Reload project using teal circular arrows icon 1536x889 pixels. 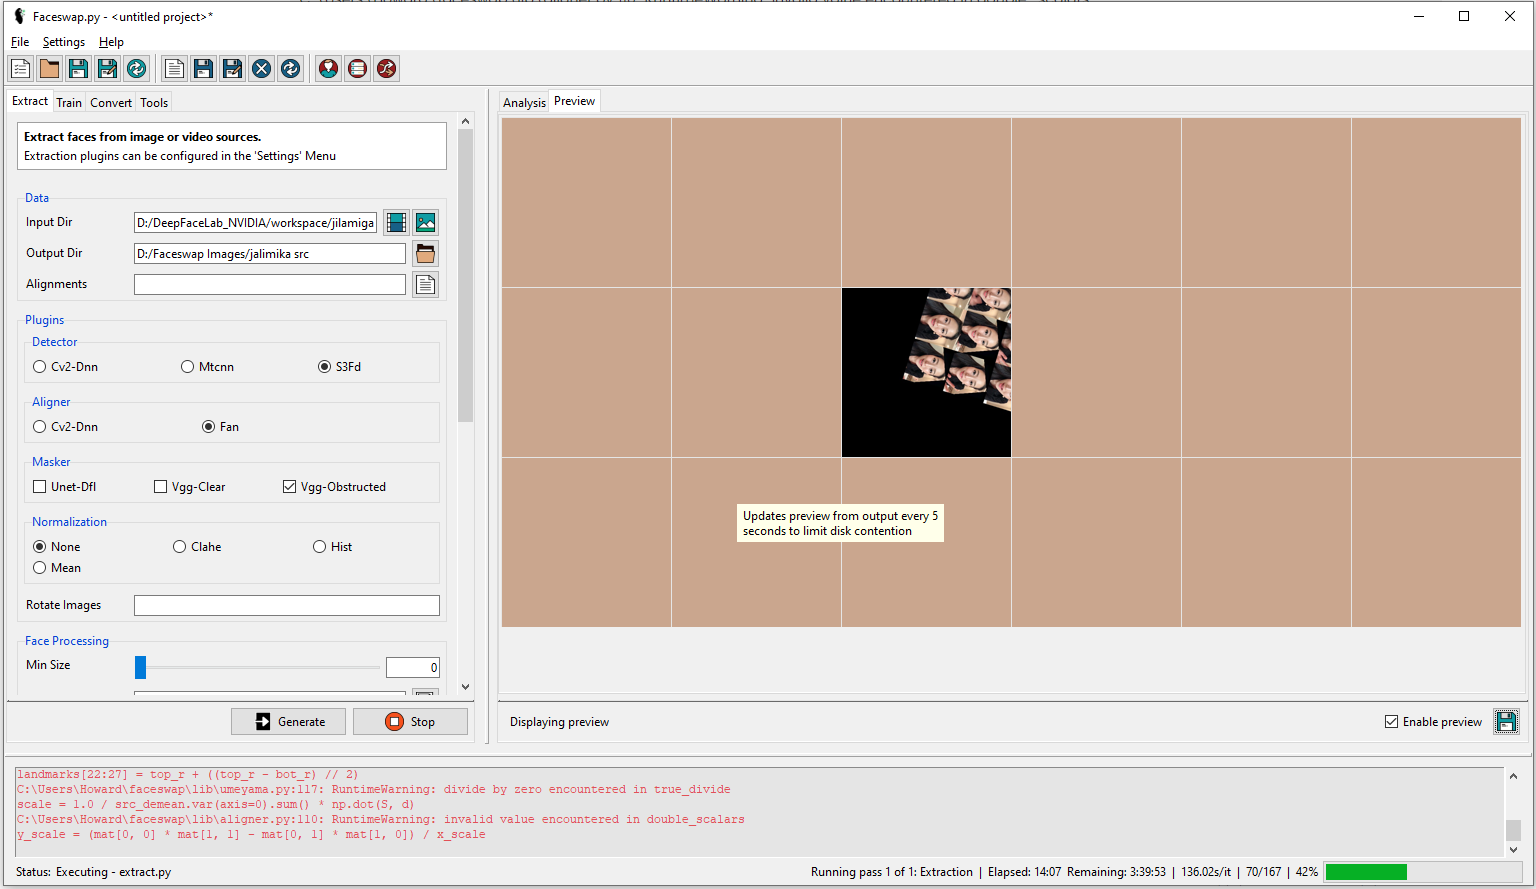[x=136, y=68]
